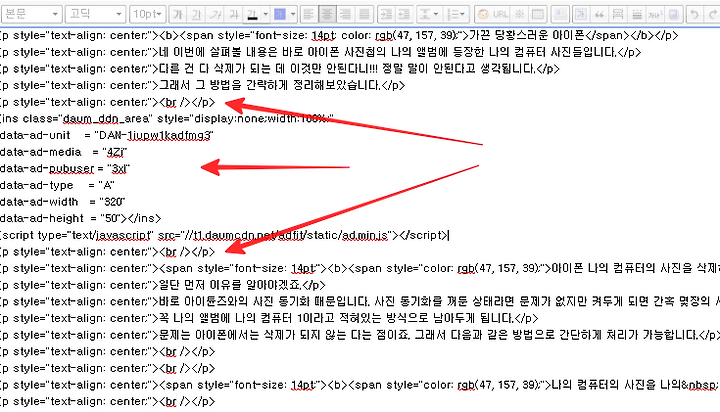Redo the last edit
Viewport: 720px width, 412px height.
click(x=713, y=14)
